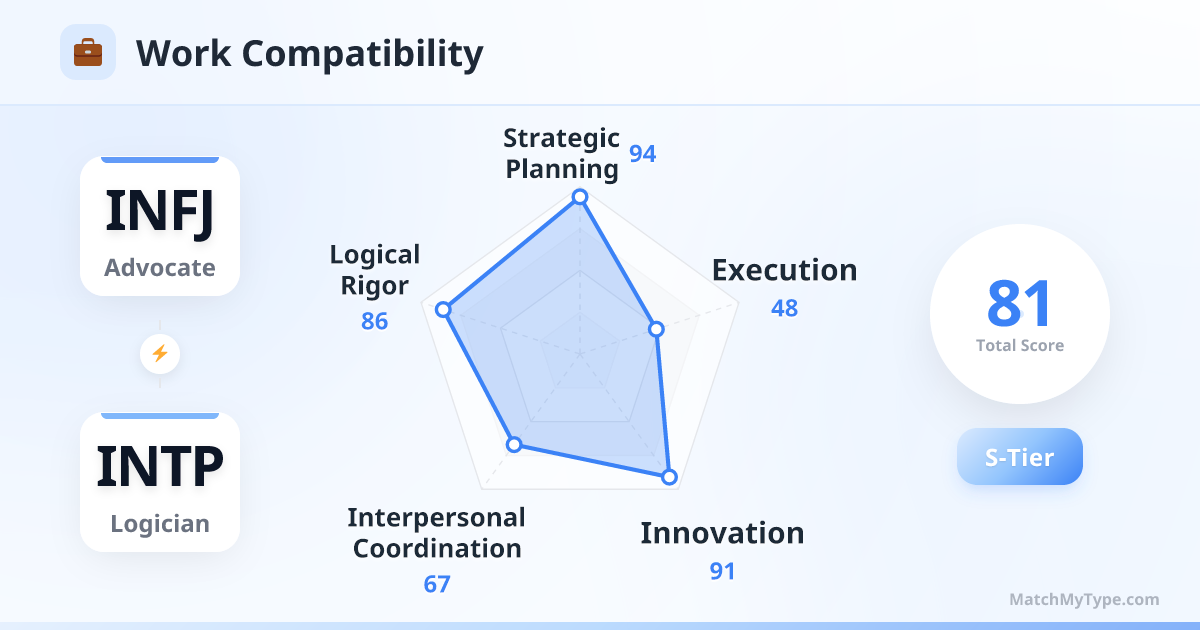Click the Logical Rigor axis label
This screenshot has height=630, width=1200.
375,270
